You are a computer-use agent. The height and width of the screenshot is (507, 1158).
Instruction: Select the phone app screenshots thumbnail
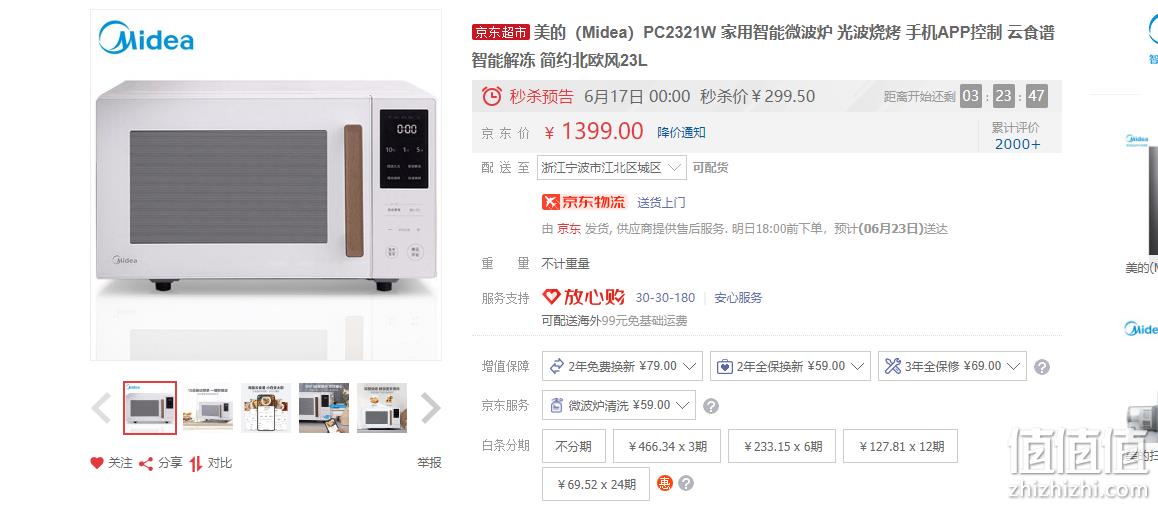click(266, 407)
